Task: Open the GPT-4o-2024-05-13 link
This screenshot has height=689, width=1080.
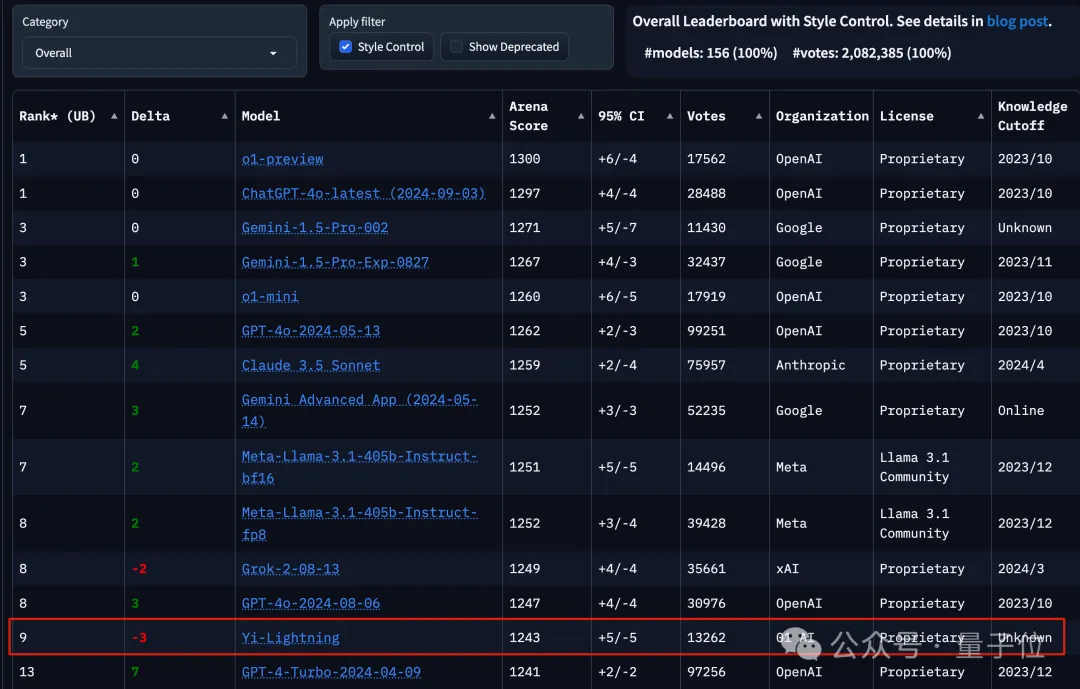Action: 311,331
